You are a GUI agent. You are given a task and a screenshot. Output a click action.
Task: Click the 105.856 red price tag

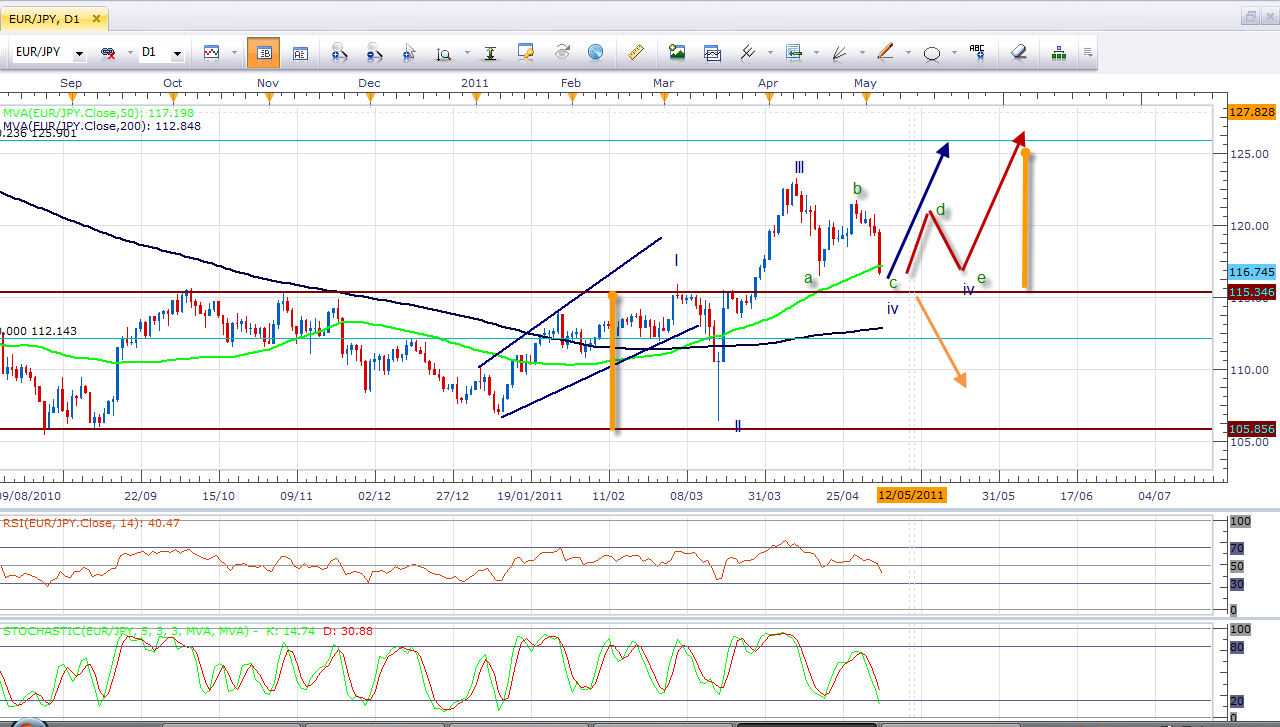[x=1251, y=429]
